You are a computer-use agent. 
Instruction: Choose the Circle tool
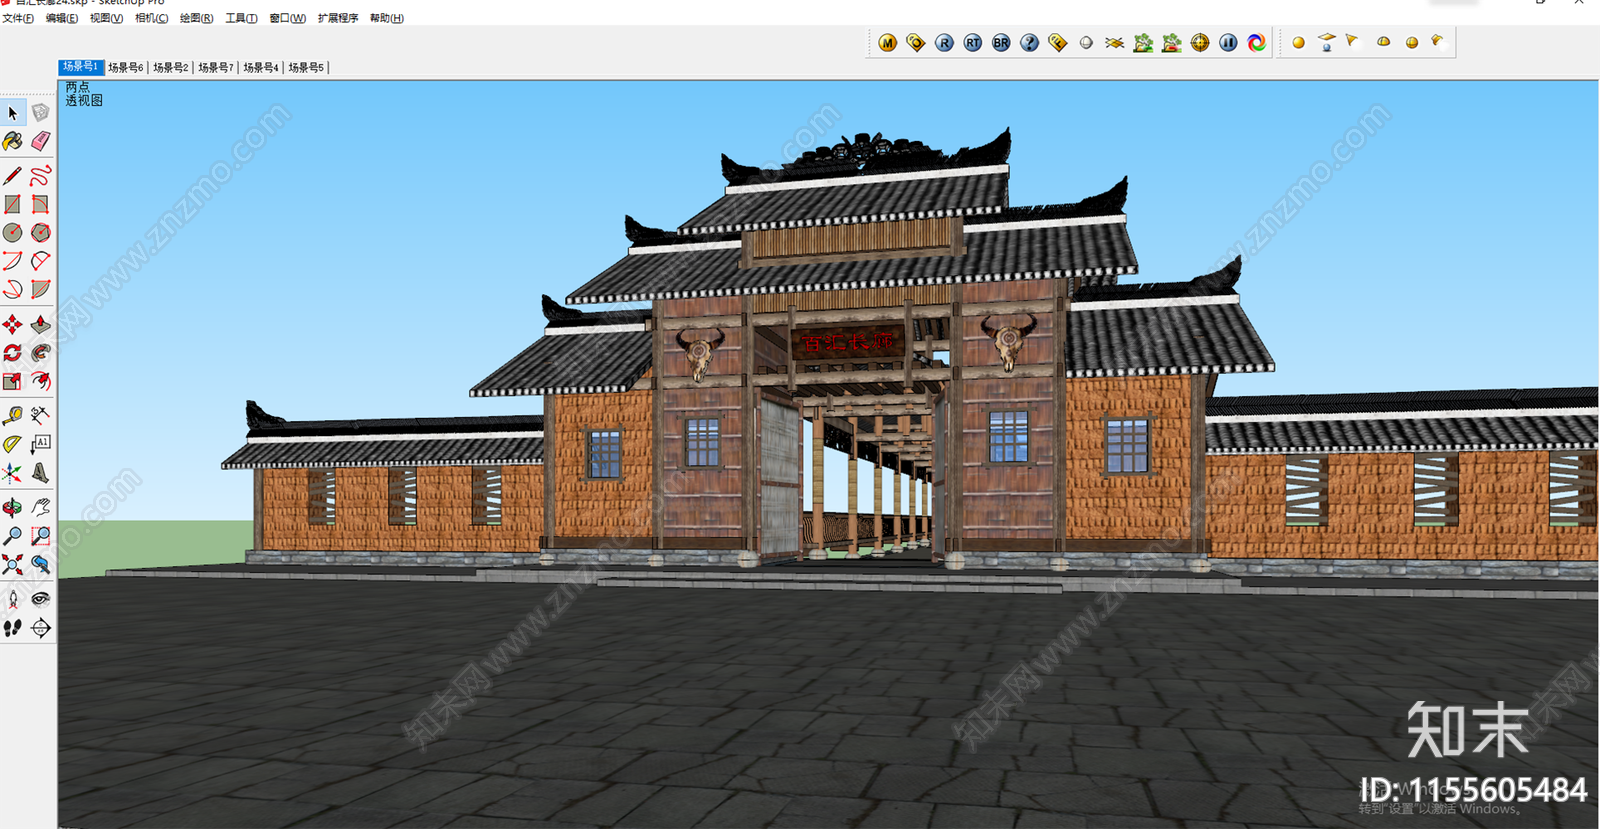click(x=12, y=232)
